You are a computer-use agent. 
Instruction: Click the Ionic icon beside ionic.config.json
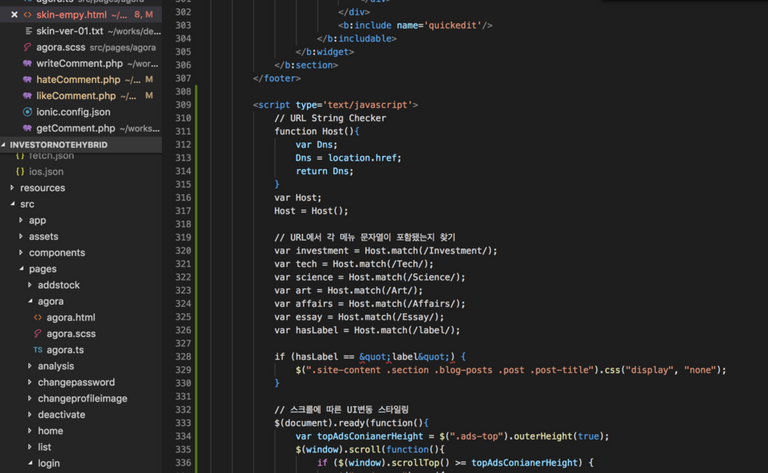(x=27, y=111)
